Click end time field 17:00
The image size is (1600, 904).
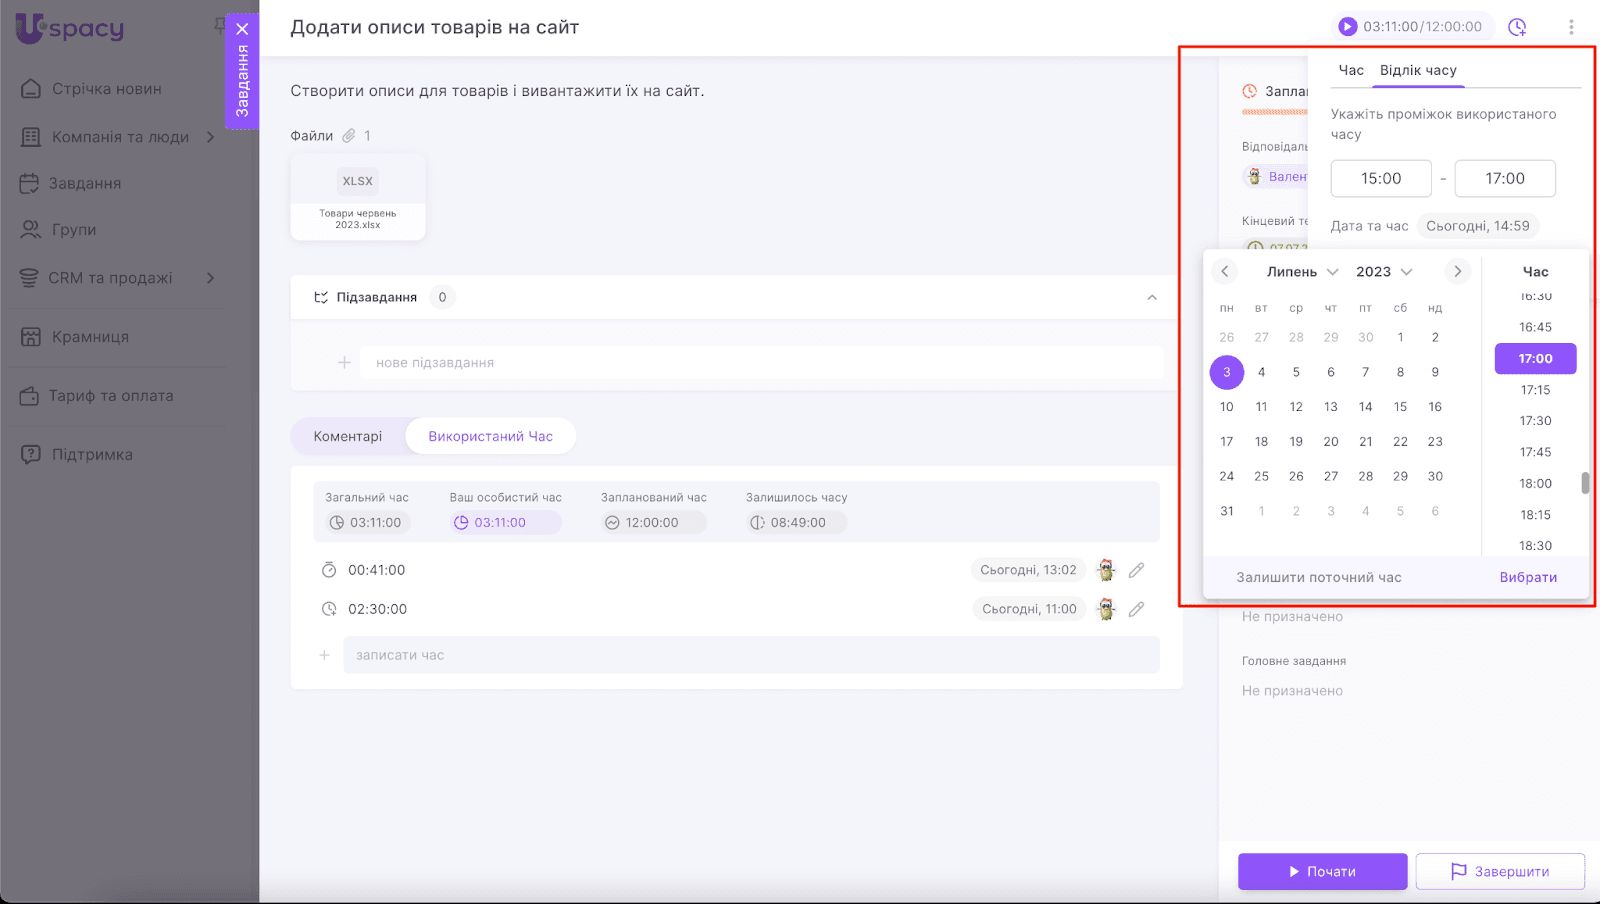point(1505,178)
